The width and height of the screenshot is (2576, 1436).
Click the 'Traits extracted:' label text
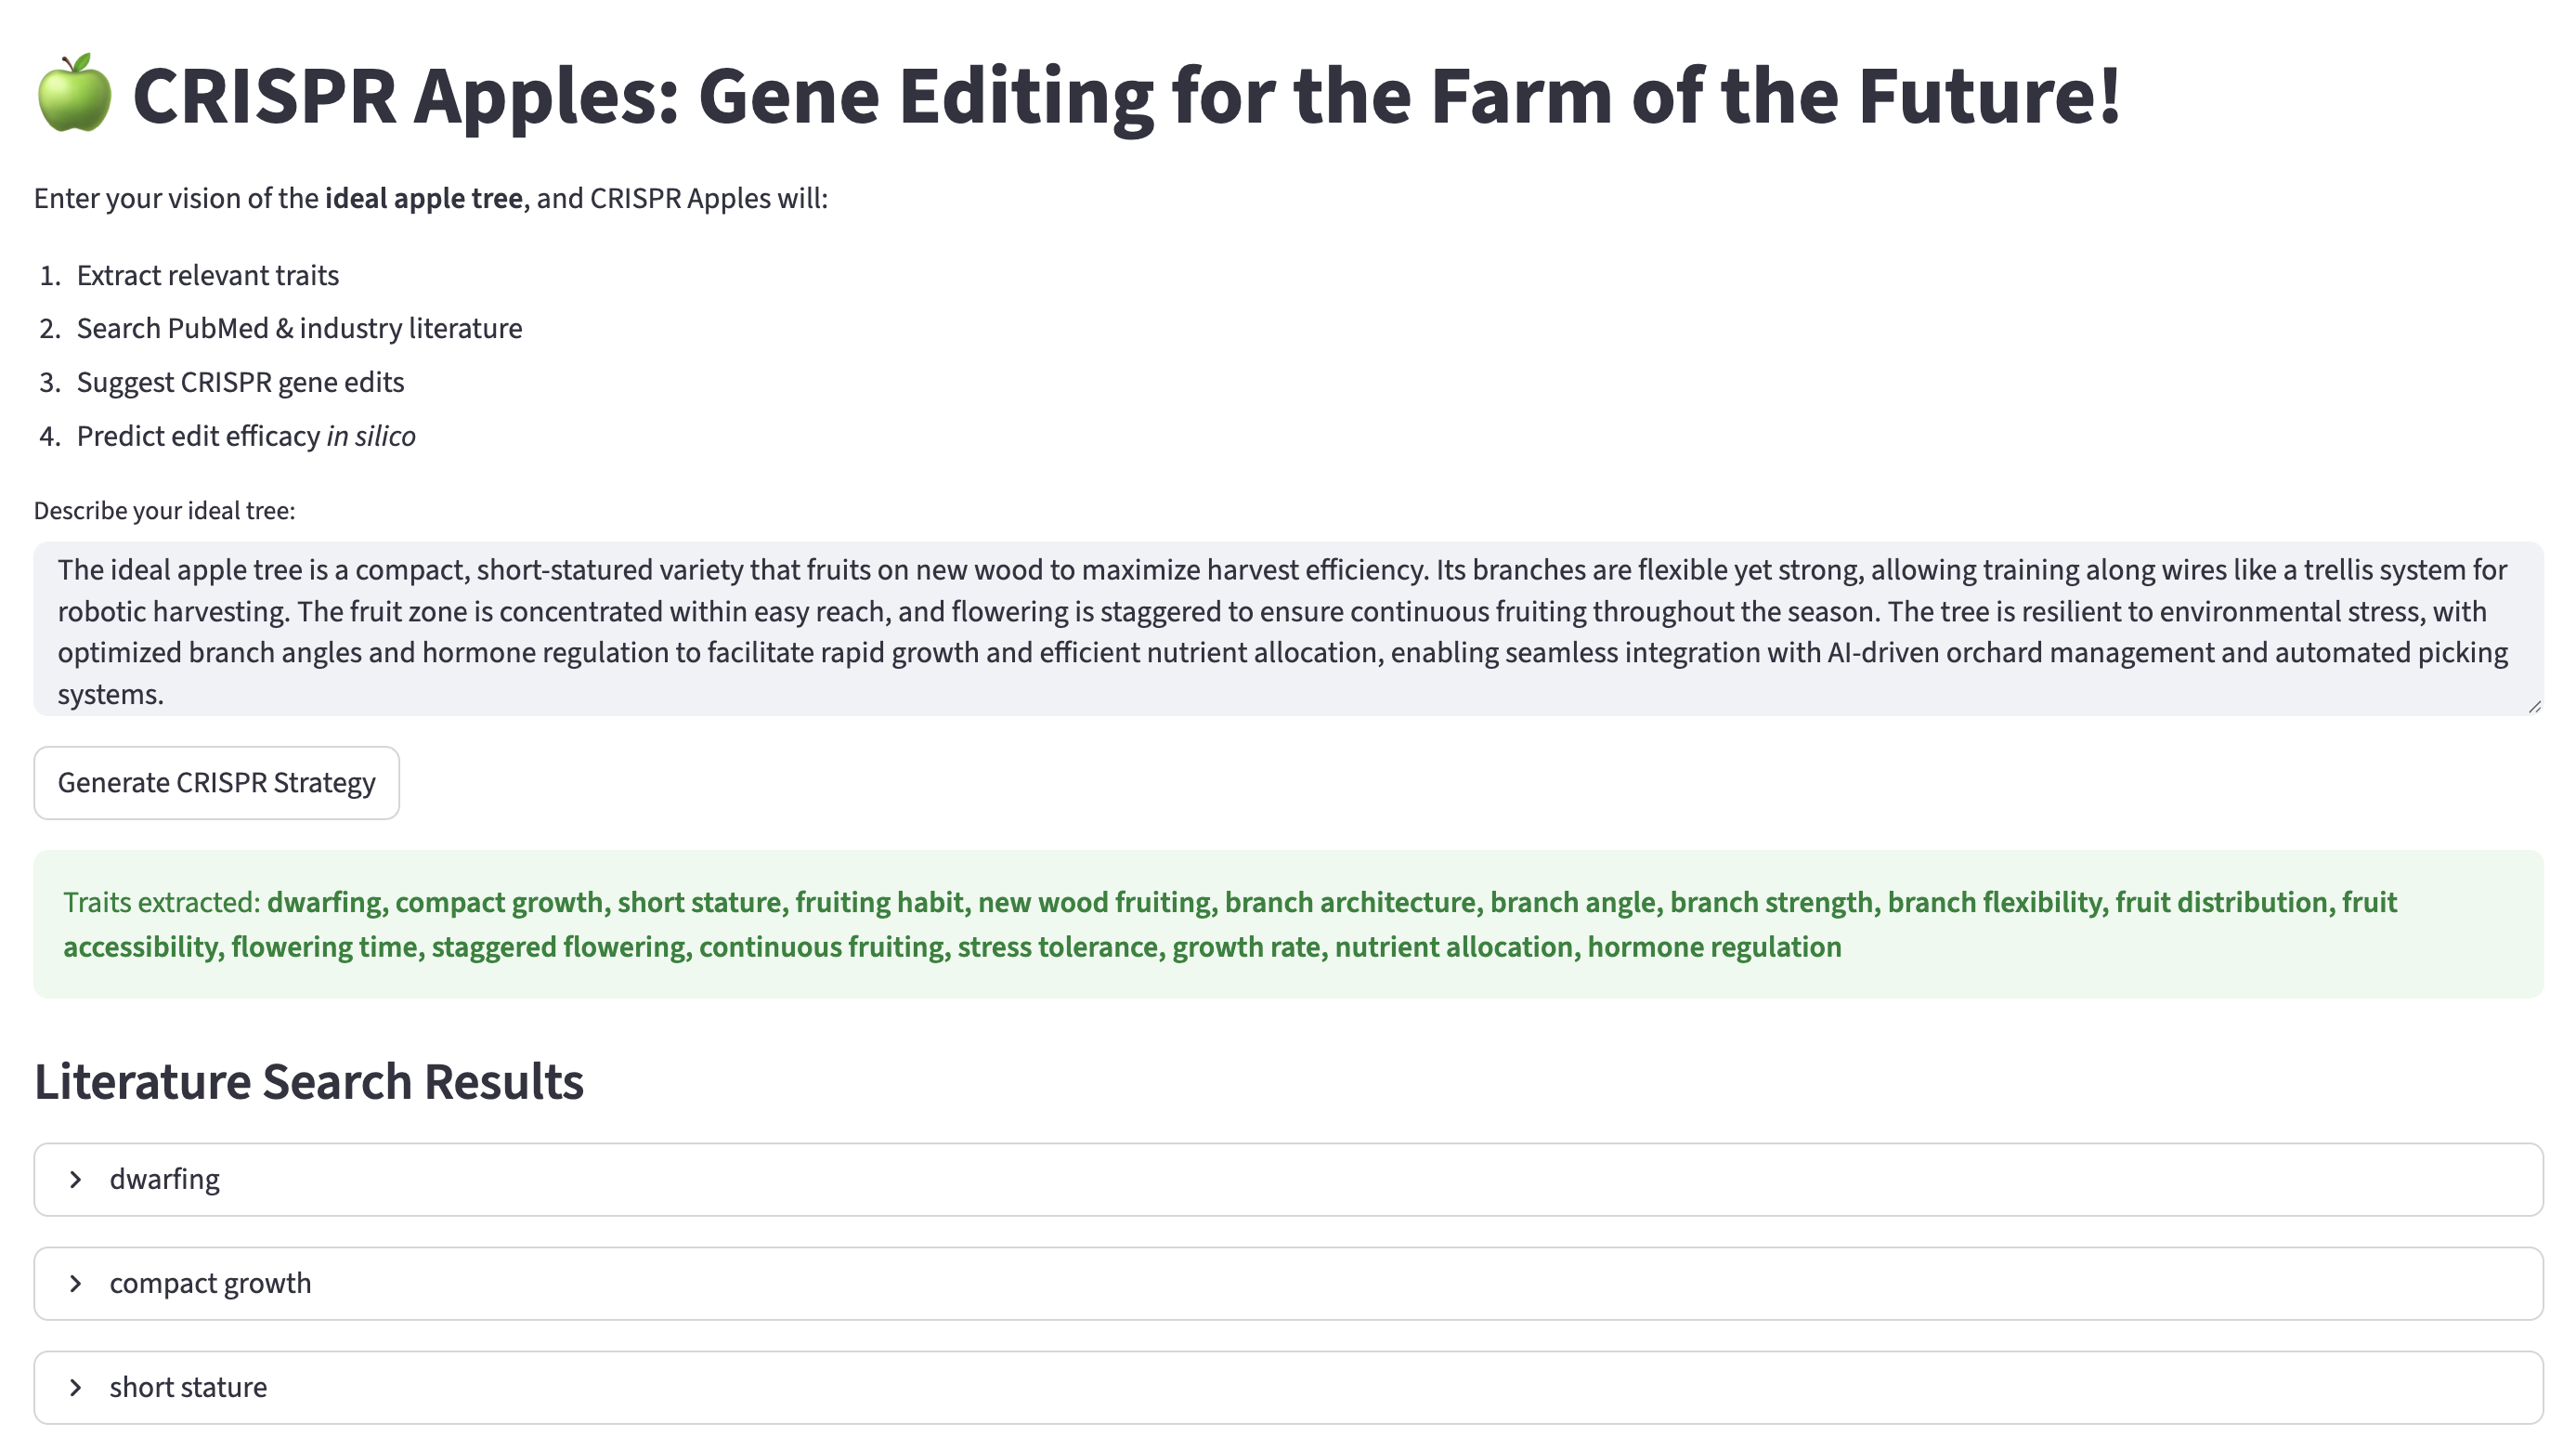[x=161, y=903]
